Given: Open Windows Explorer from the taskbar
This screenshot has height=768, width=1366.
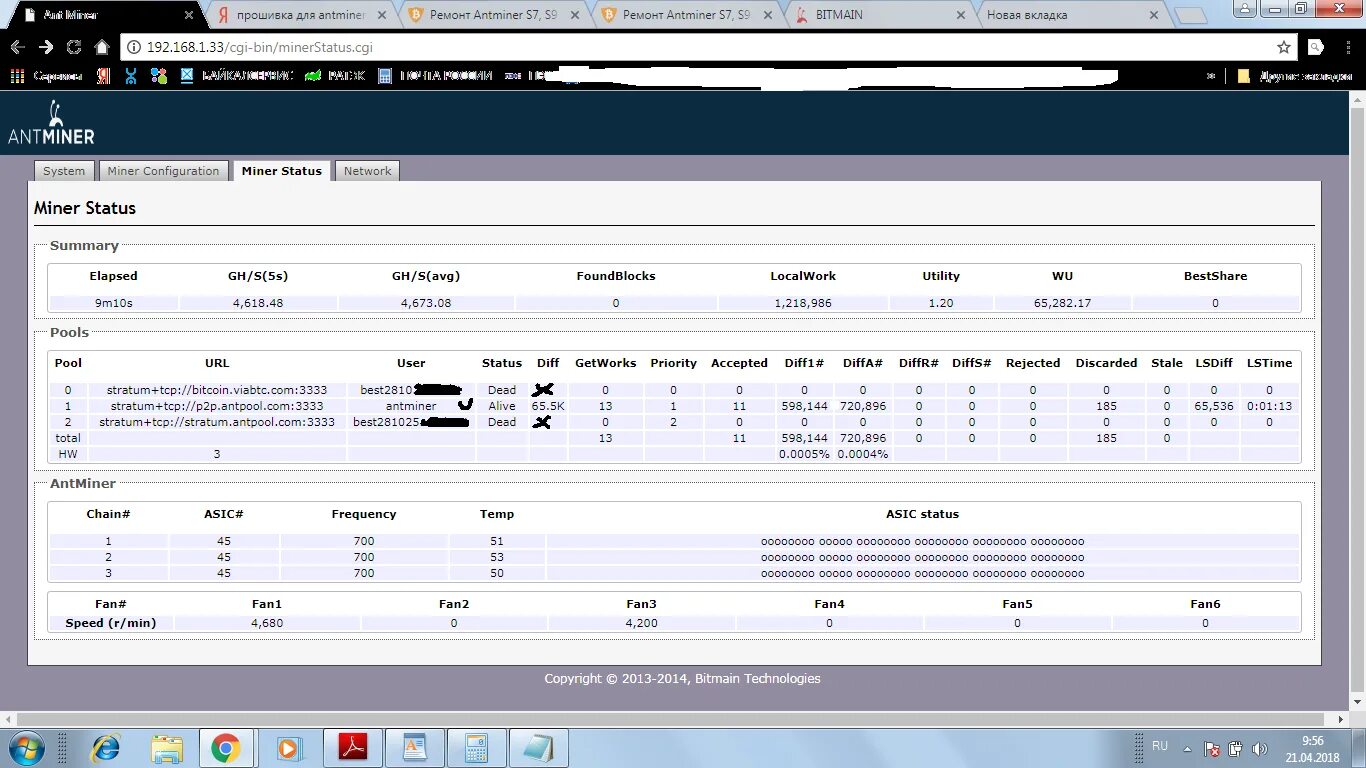Looking at the screenshot, I should pos(166,748).
